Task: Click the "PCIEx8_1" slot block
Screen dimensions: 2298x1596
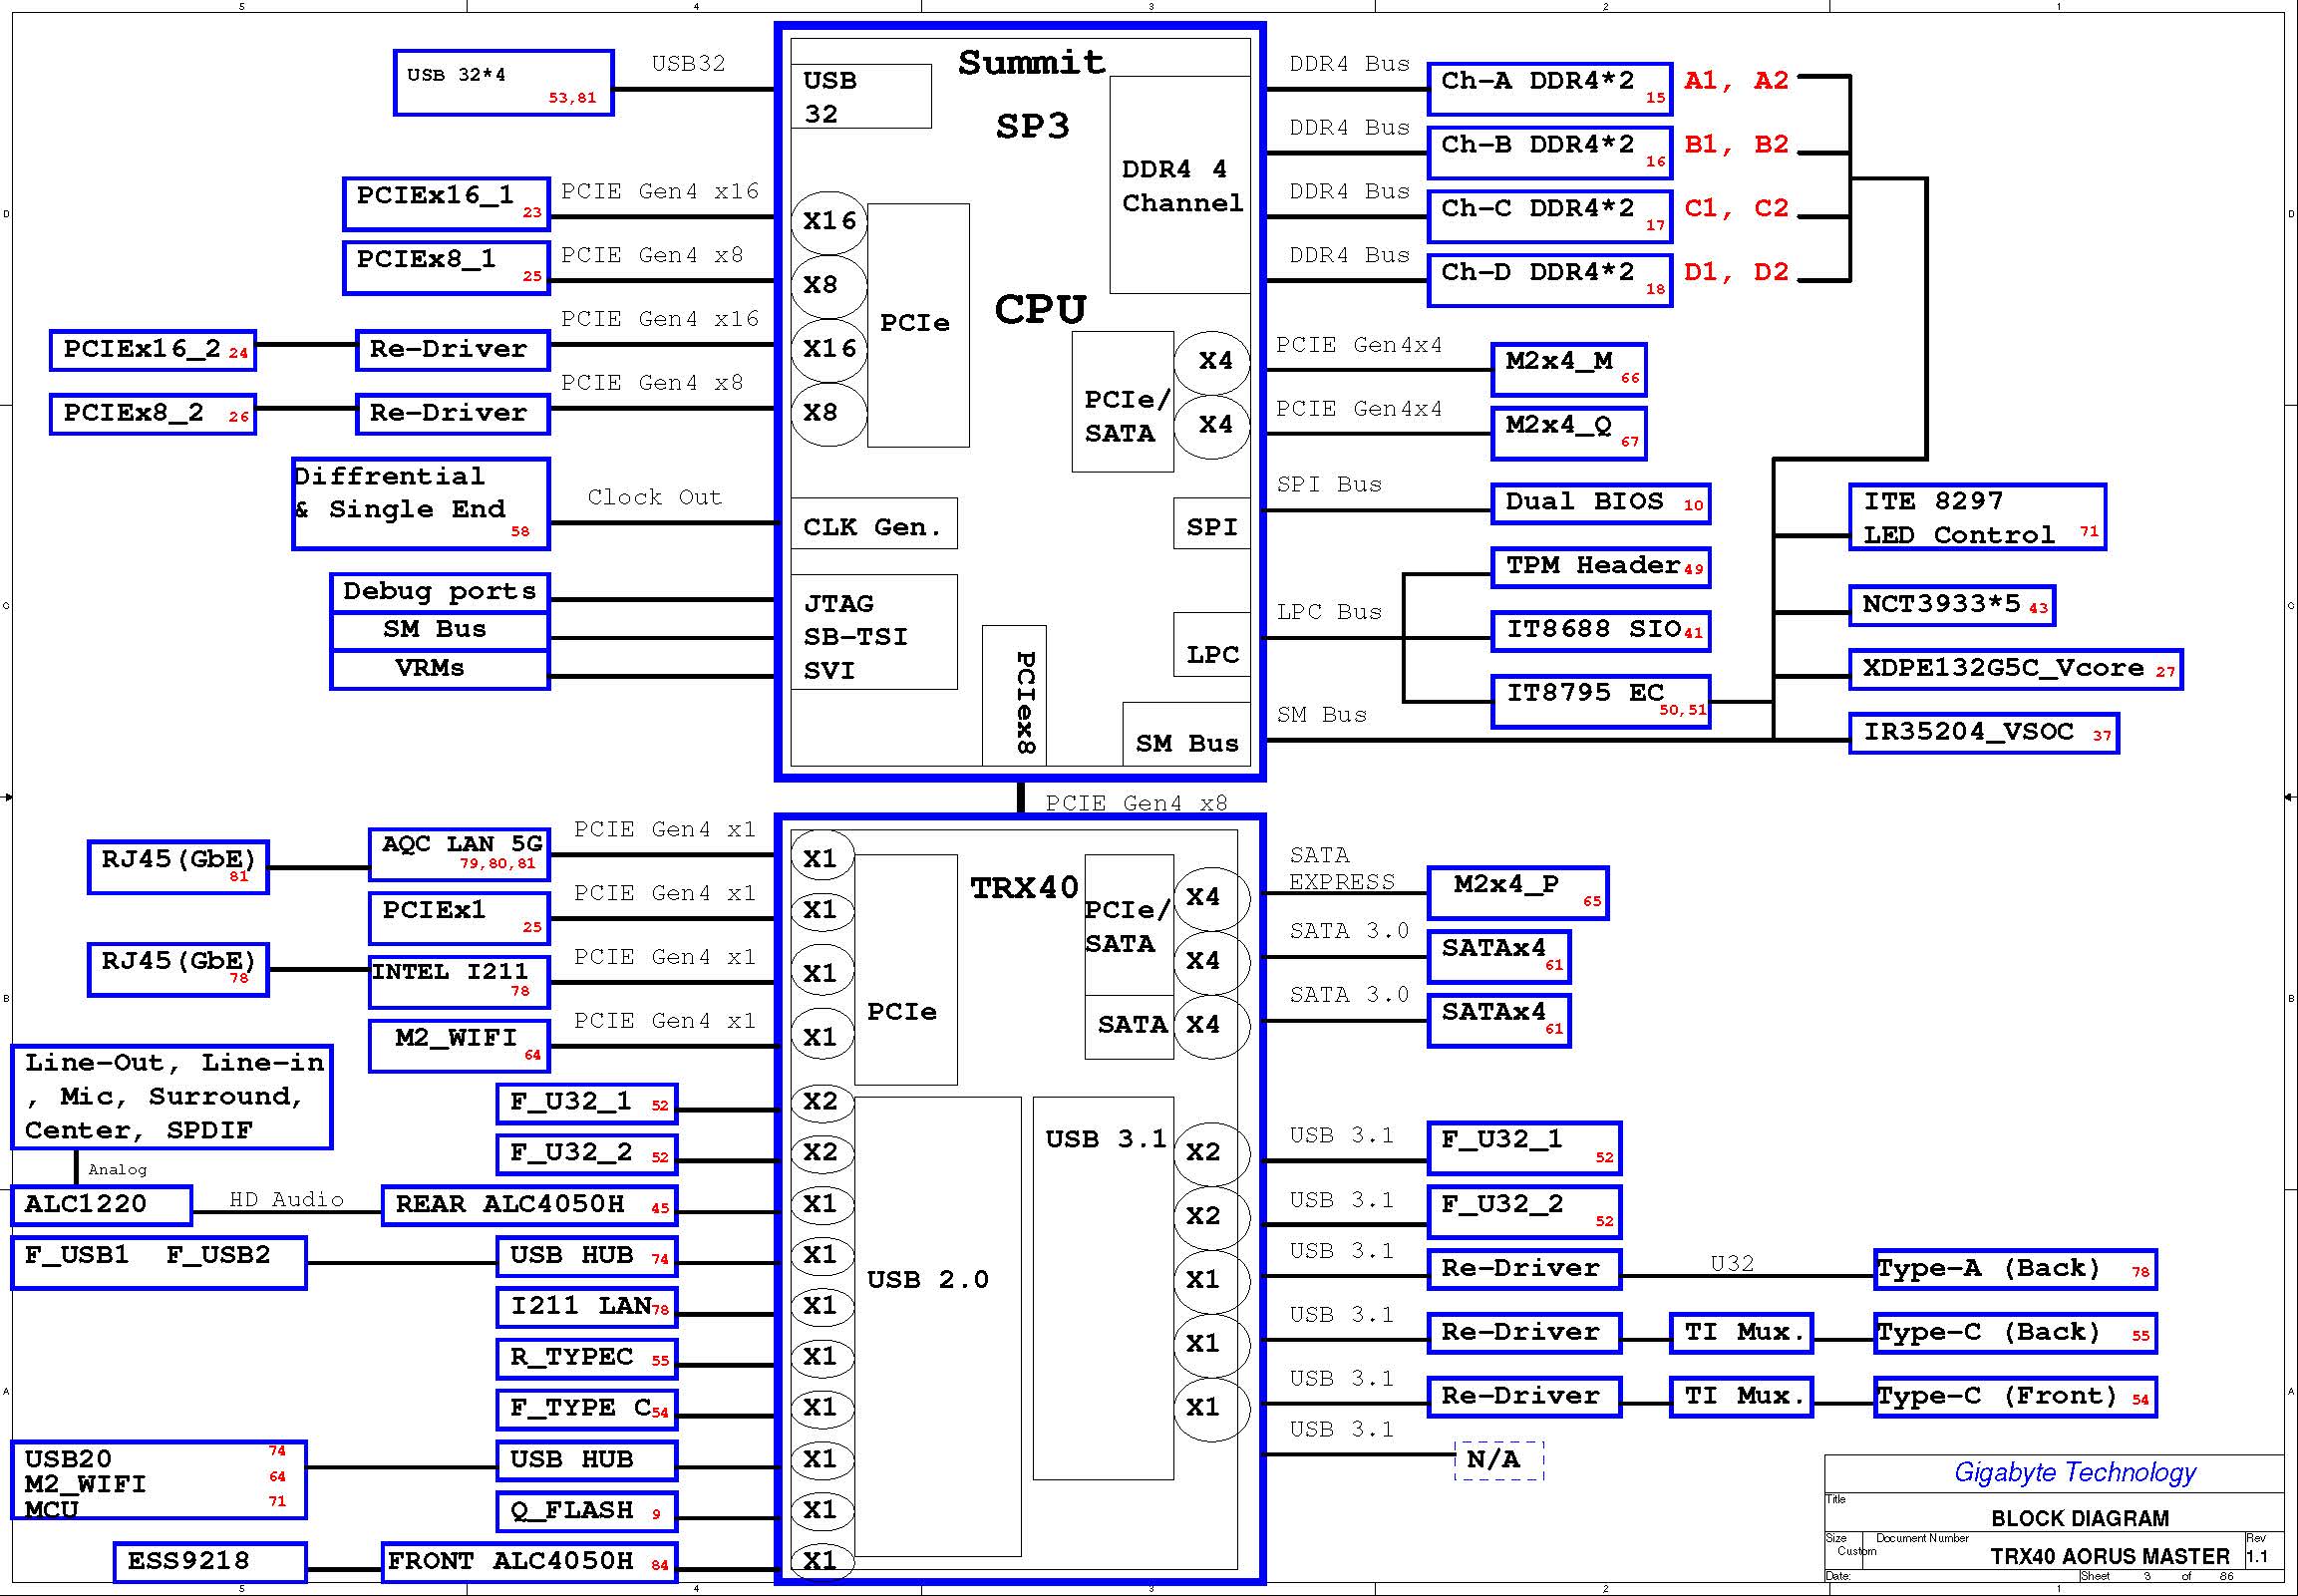Action: 446,267
